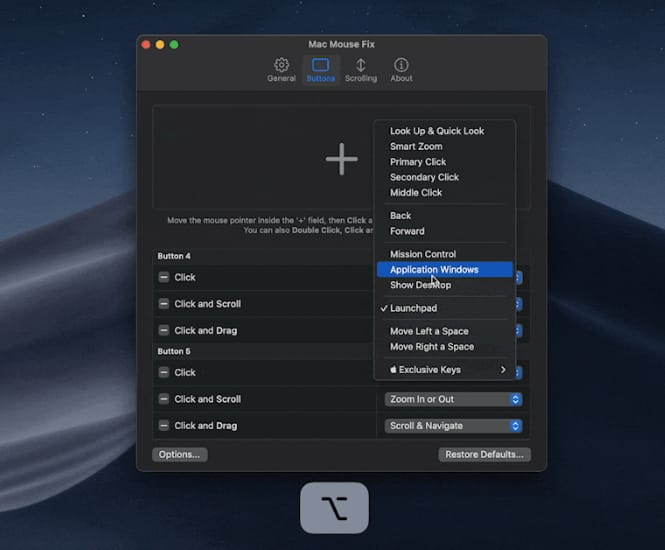Remove Button 5 Click and Scroll

coord(164,399)
